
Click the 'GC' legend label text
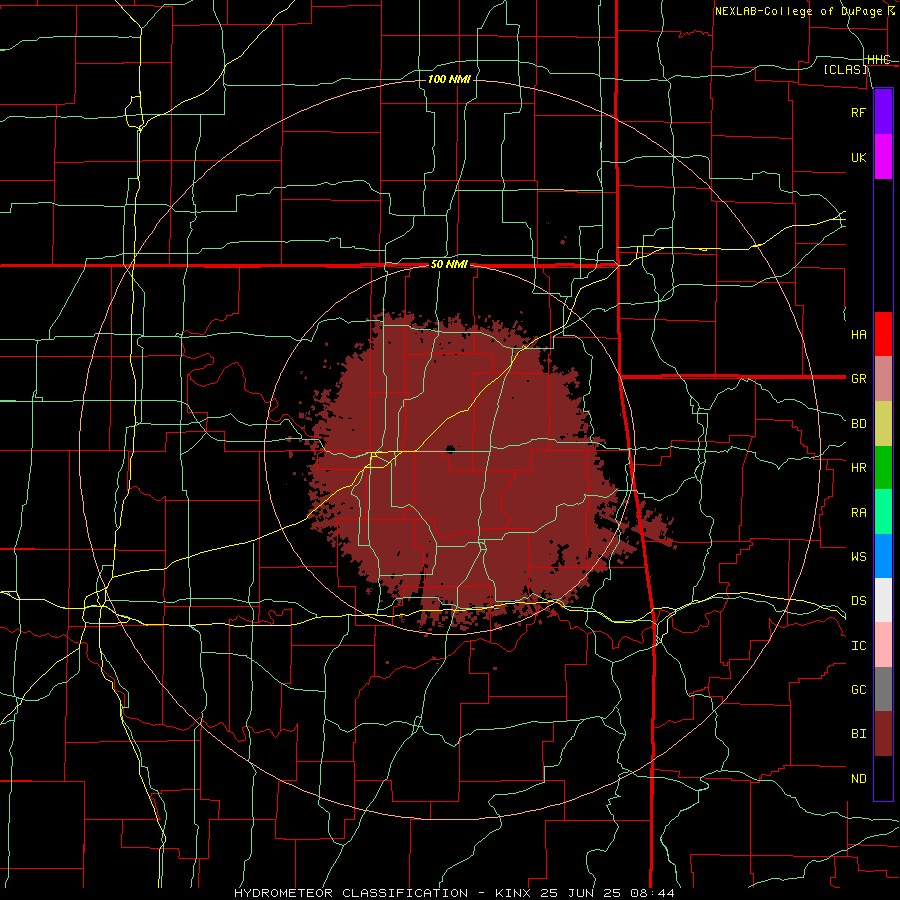tap(859, 690)
